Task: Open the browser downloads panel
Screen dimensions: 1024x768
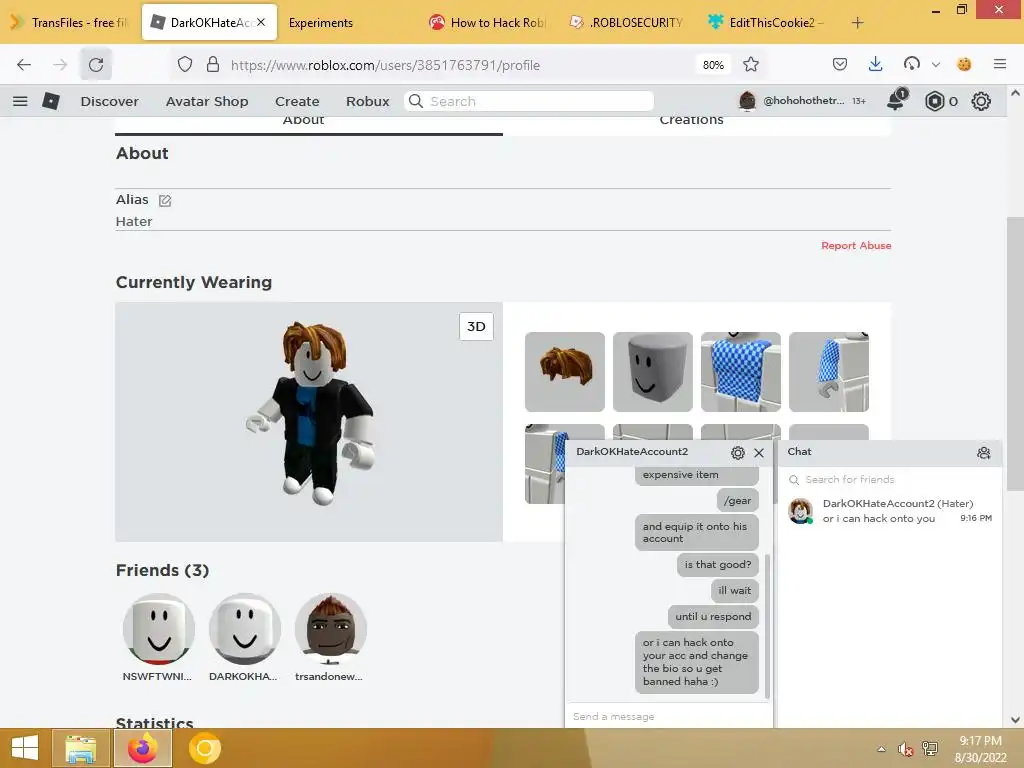Action: click(876, 65)
